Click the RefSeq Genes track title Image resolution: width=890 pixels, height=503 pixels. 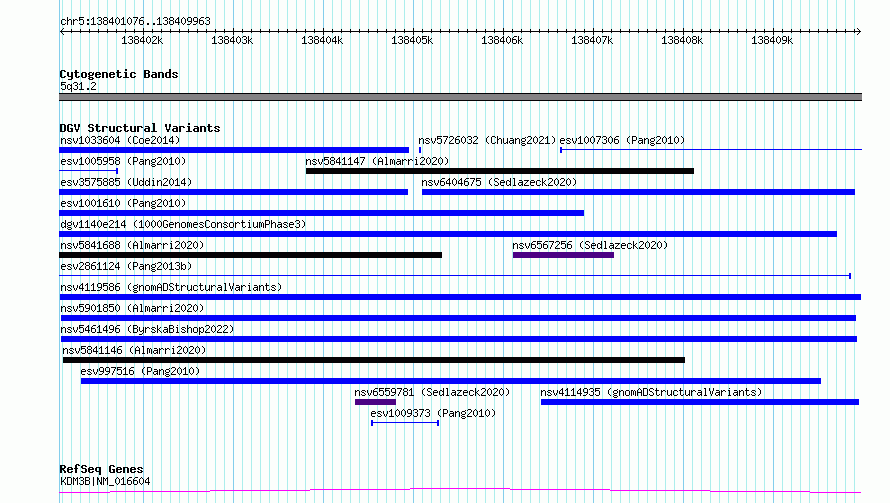coord(102,469)
